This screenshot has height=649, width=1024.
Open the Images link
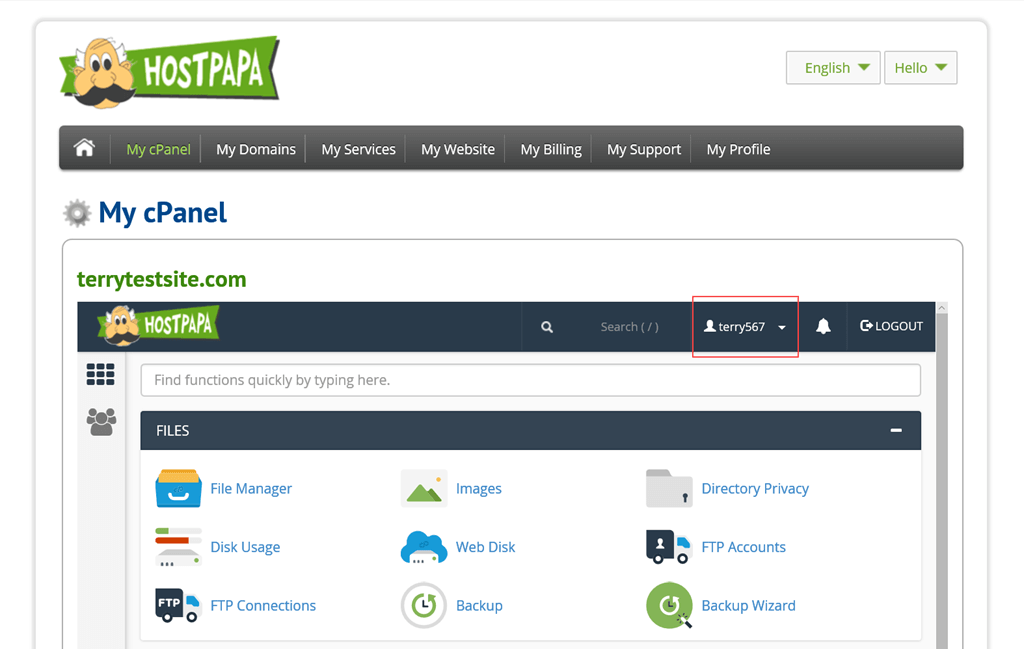pos(479,488)
